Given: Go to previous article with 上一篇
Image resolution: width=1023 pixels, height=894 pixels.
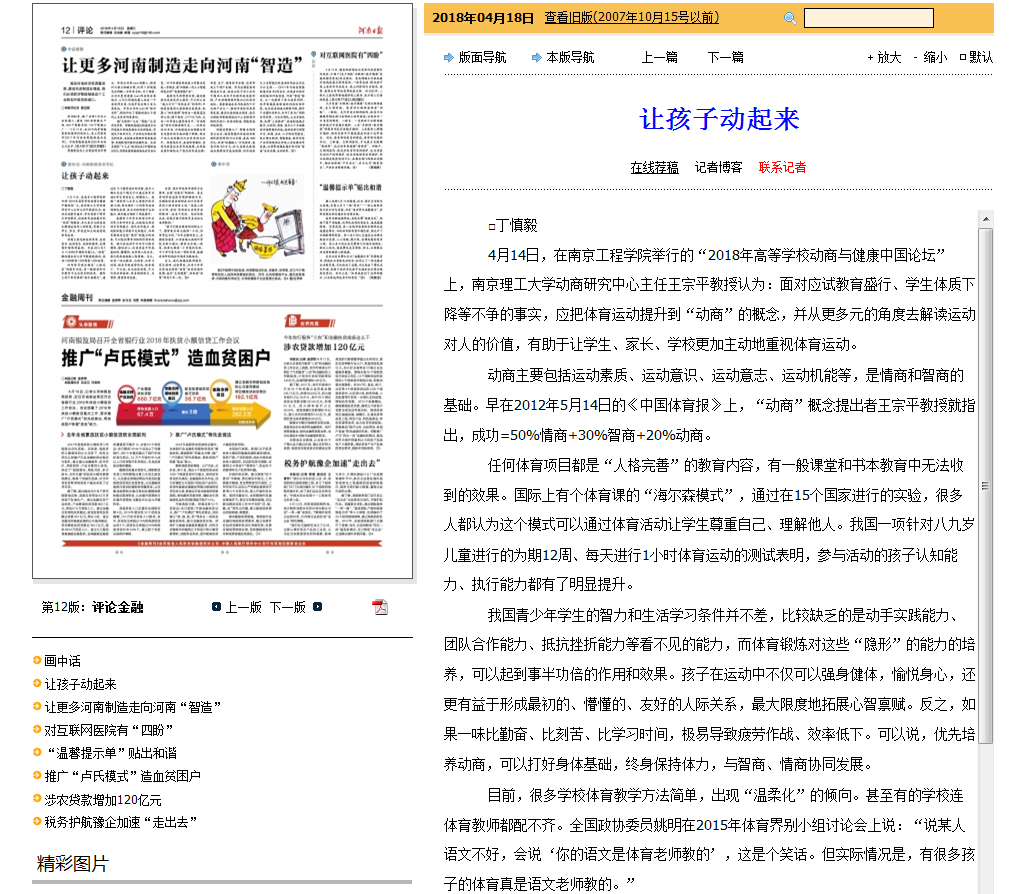Looking at the screenshot, I should (x=659, y=57).
